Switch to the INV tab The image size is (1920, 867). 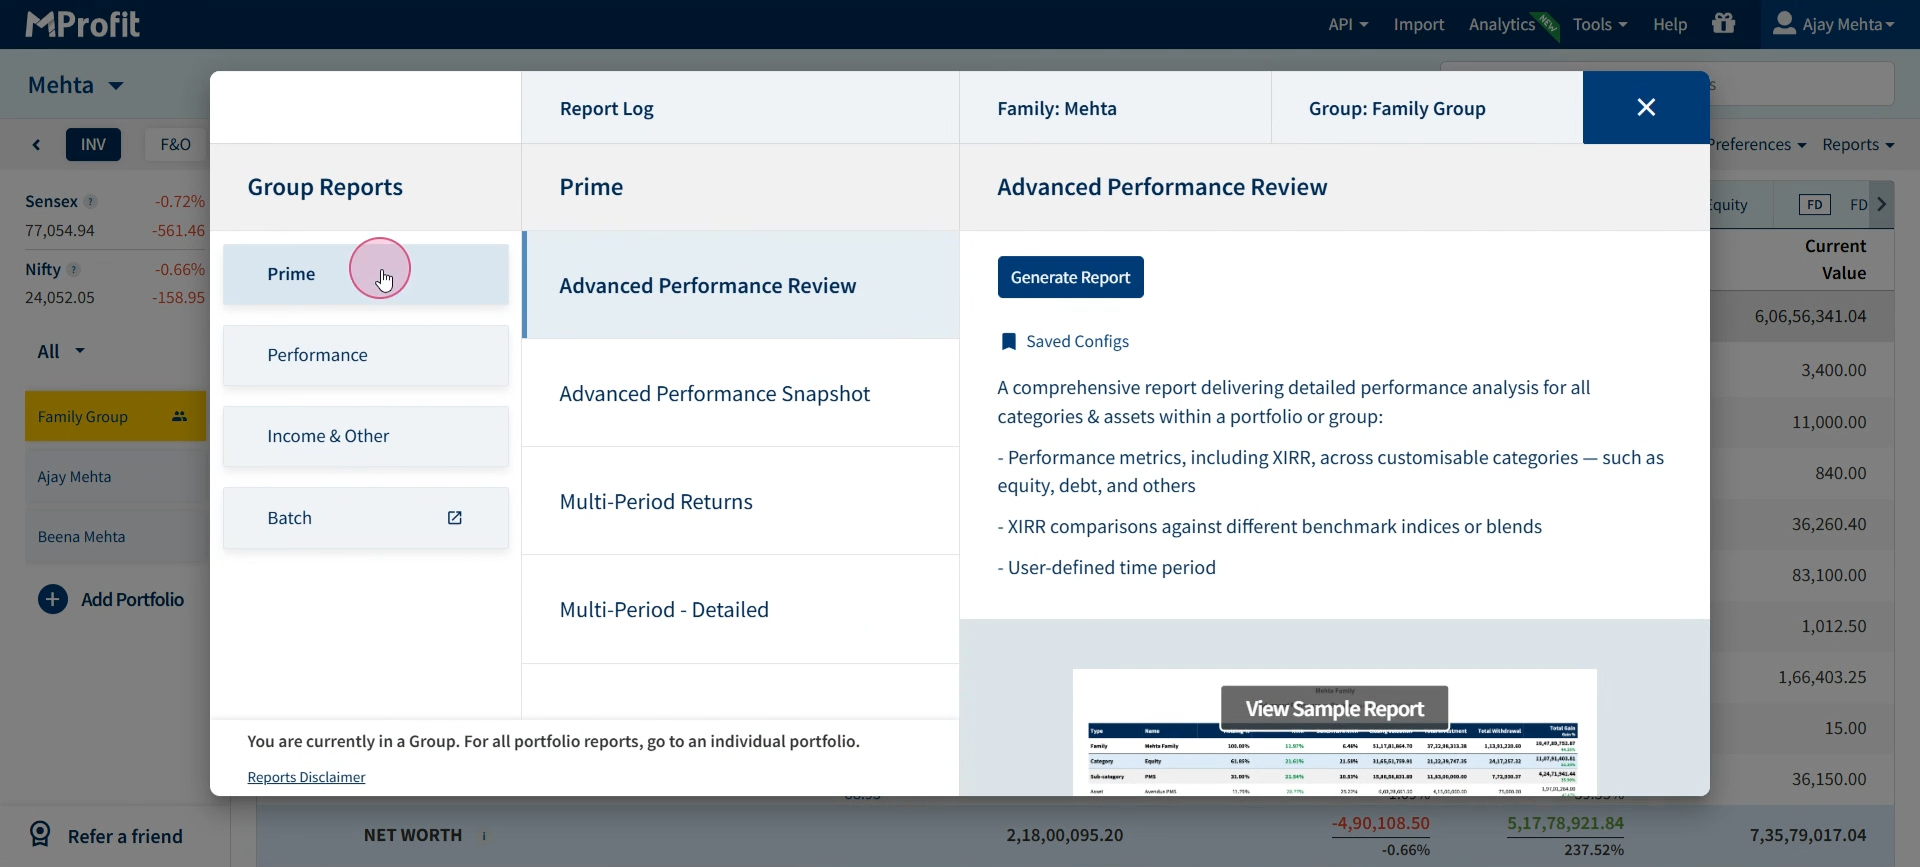point(94,145)
